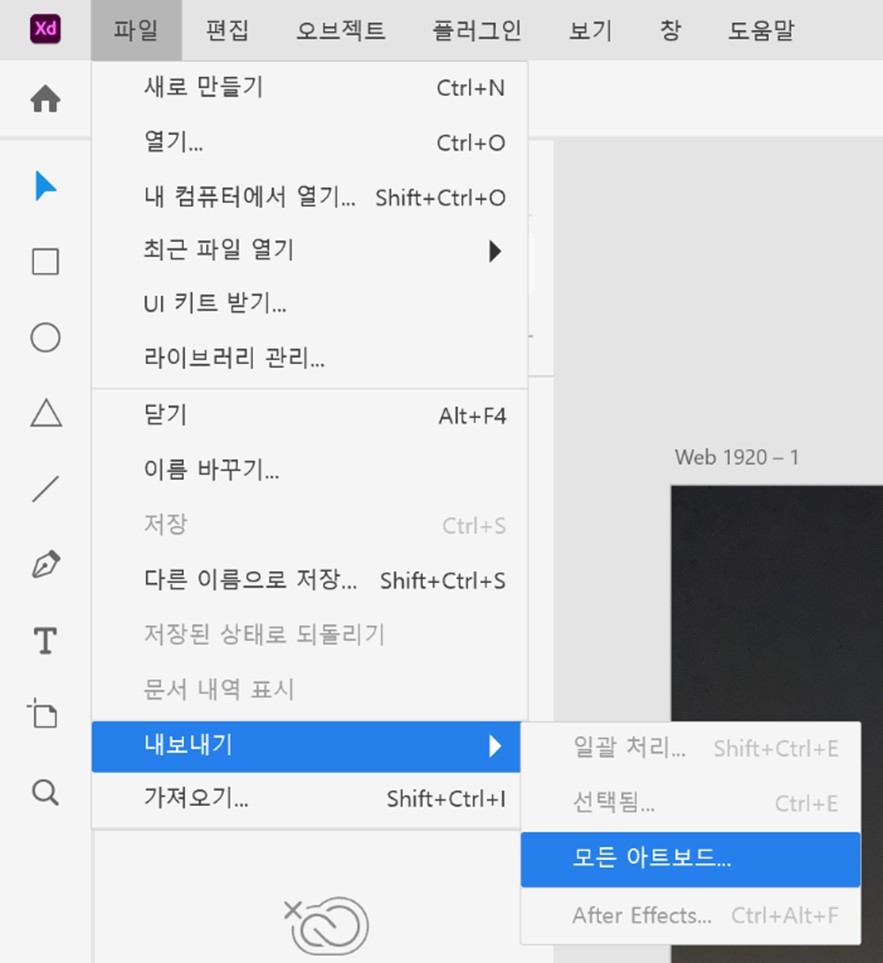The width and height of the screenshot is (883, 963).
Task: Choose 가져오기... menu entry
Action: click(x=306, y=799)
